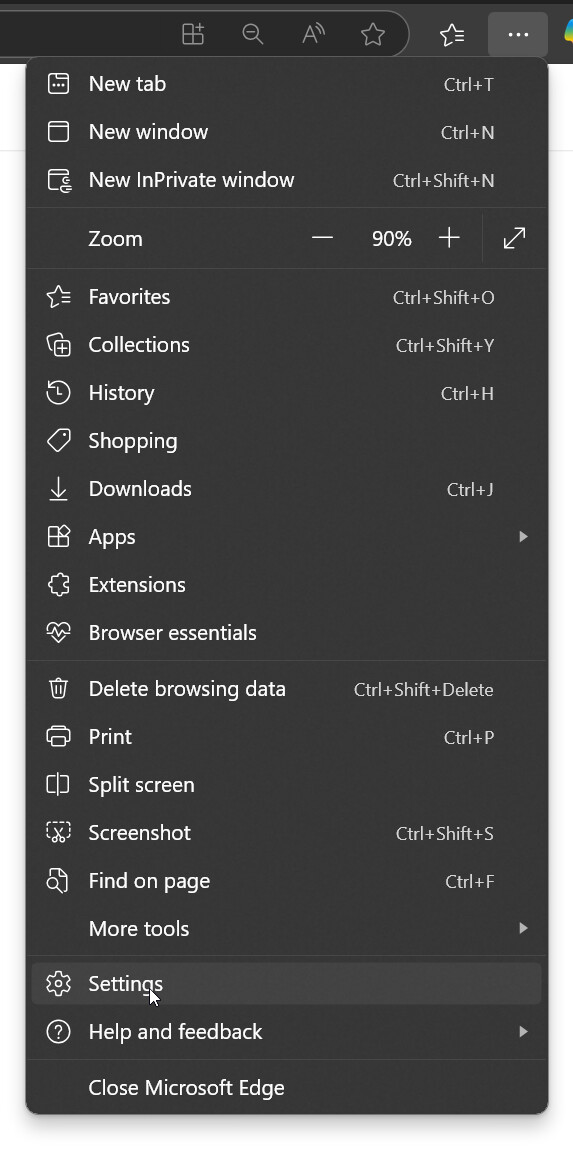Choose Delete browsing data
The width and height of the screenshot is (573, 1153).
click(287, 689)
